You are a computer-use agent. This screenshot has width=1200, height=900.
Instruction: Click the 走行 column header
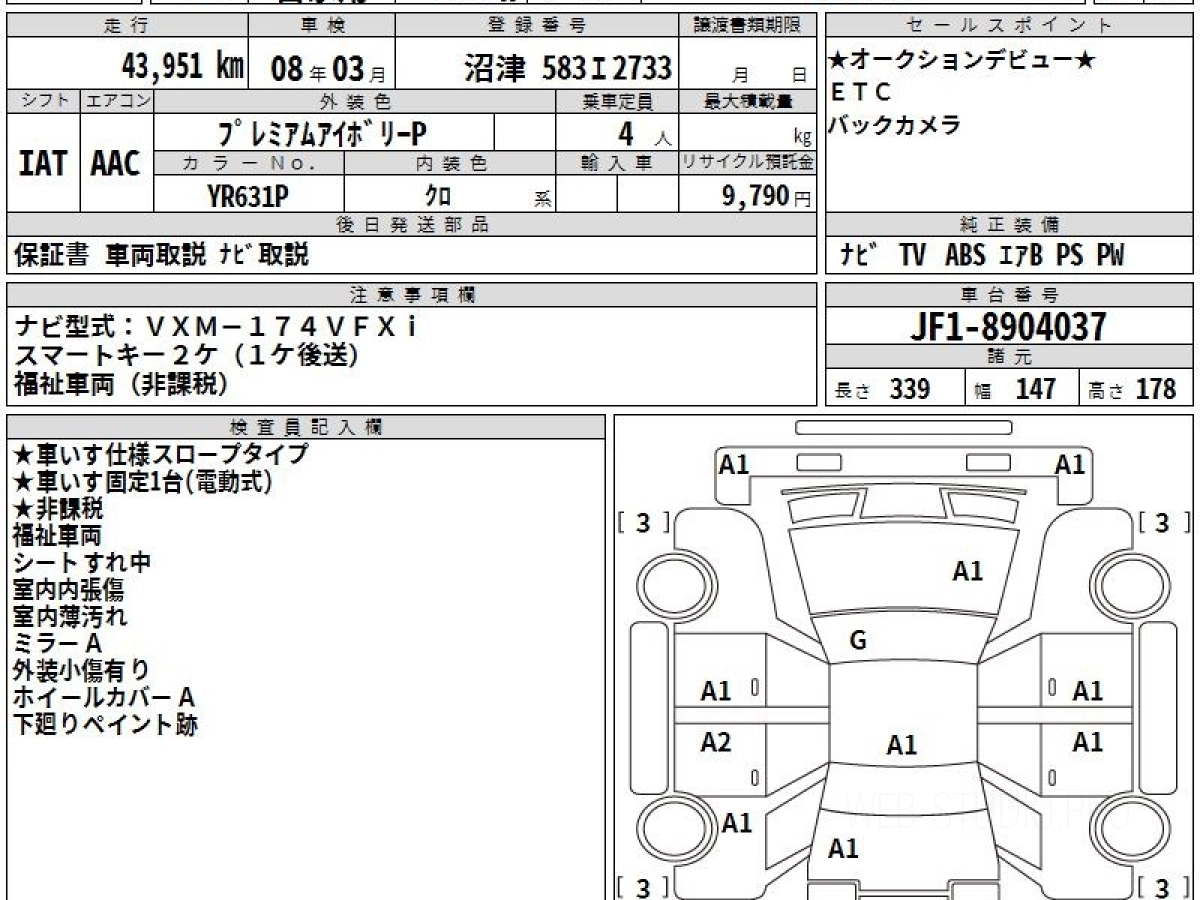coord(125,26)
